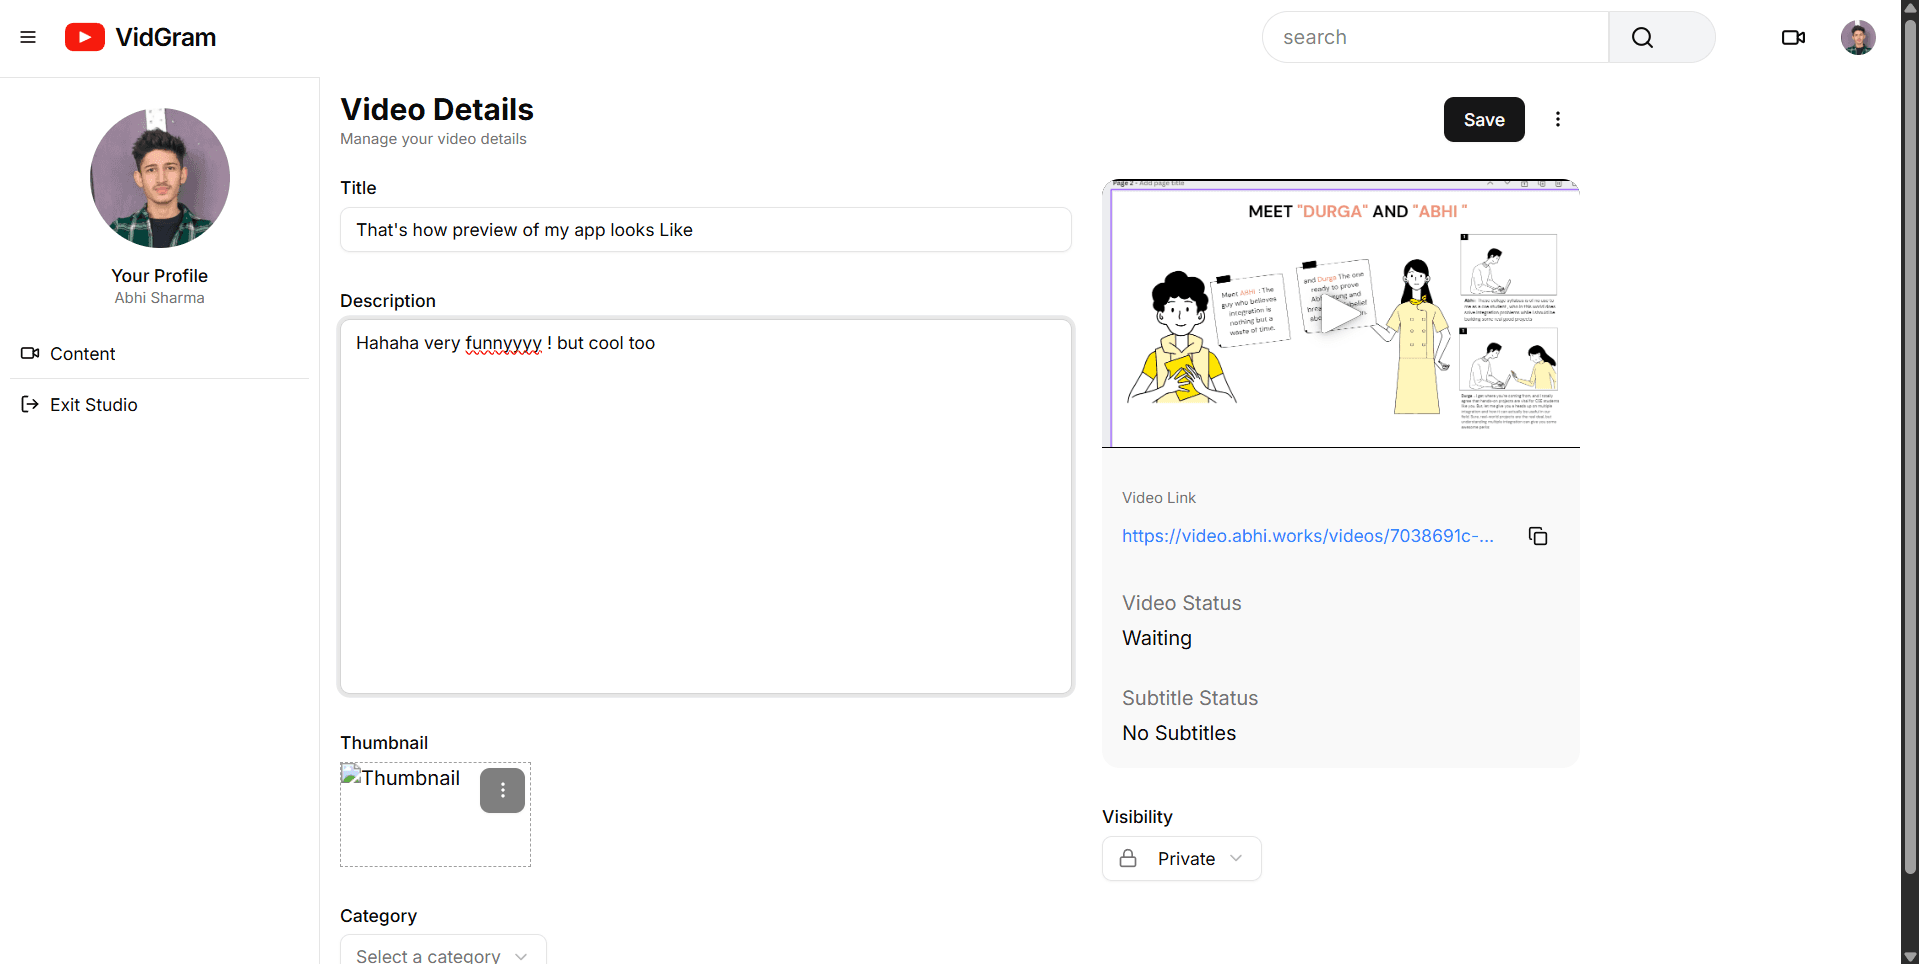Image resolution: width=1919 pixels, height=964 pixels.
Task: Click the VidGram logo
Action: pyautogui.click(x=141, y=37)
